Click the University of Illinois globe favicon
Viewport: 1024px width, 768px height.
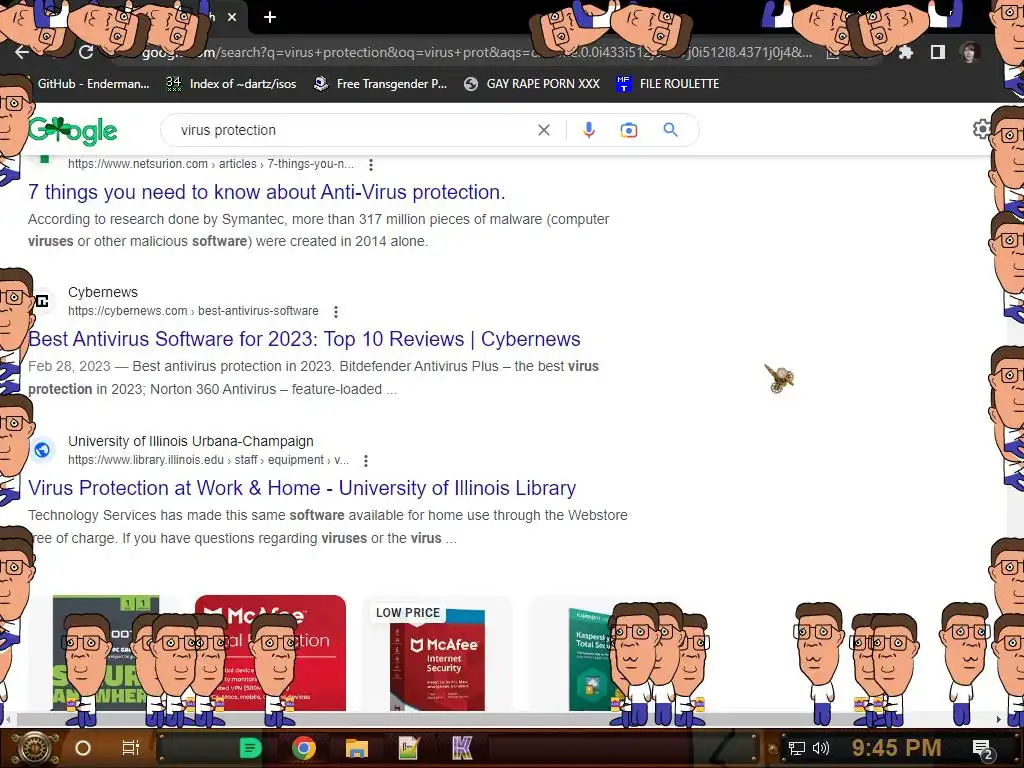42,450
